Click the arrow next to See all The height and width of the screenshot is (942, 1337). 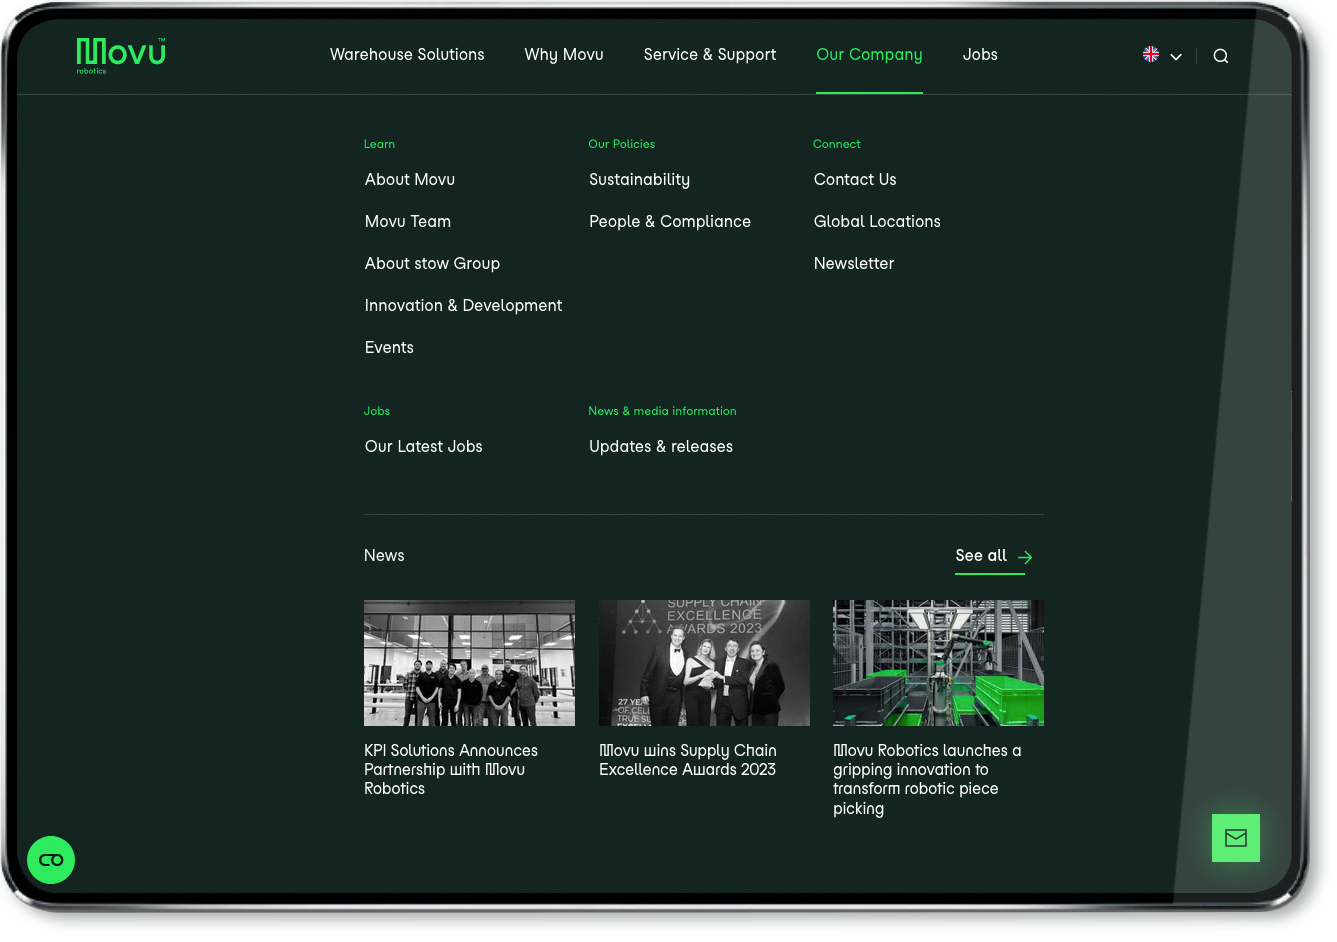[x=1025, y=557]
